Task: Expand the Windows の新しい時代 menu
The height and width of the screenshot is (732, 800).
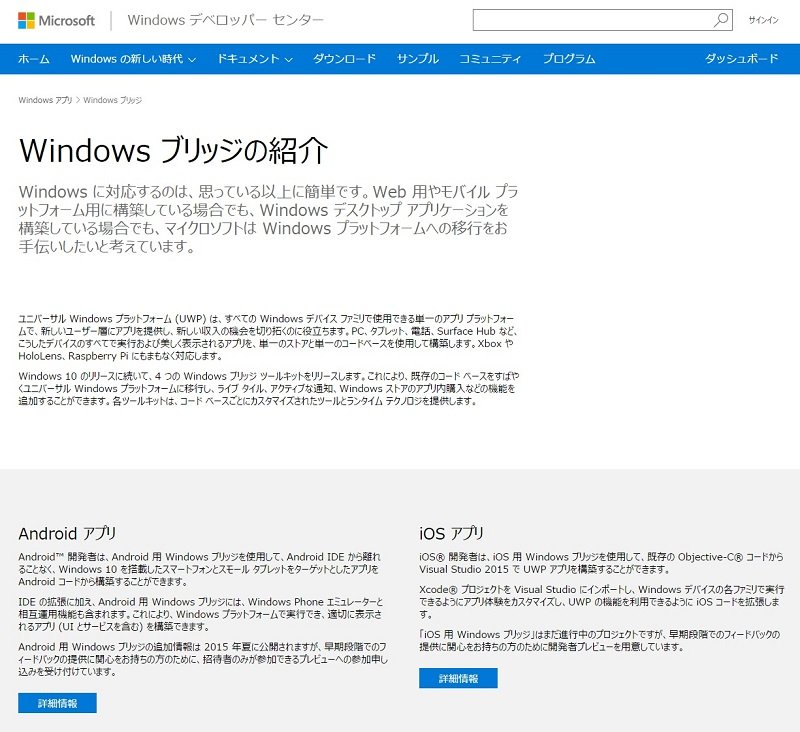Action: pos(133,59)
